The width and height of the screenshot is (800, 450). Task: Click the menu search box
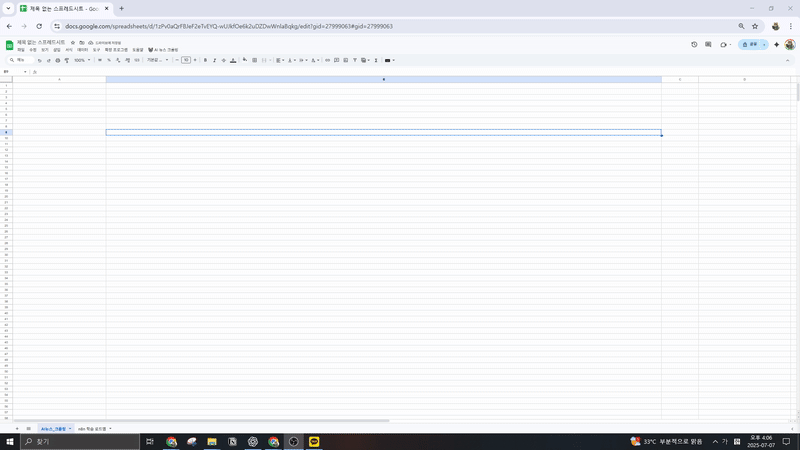(21, 60)
